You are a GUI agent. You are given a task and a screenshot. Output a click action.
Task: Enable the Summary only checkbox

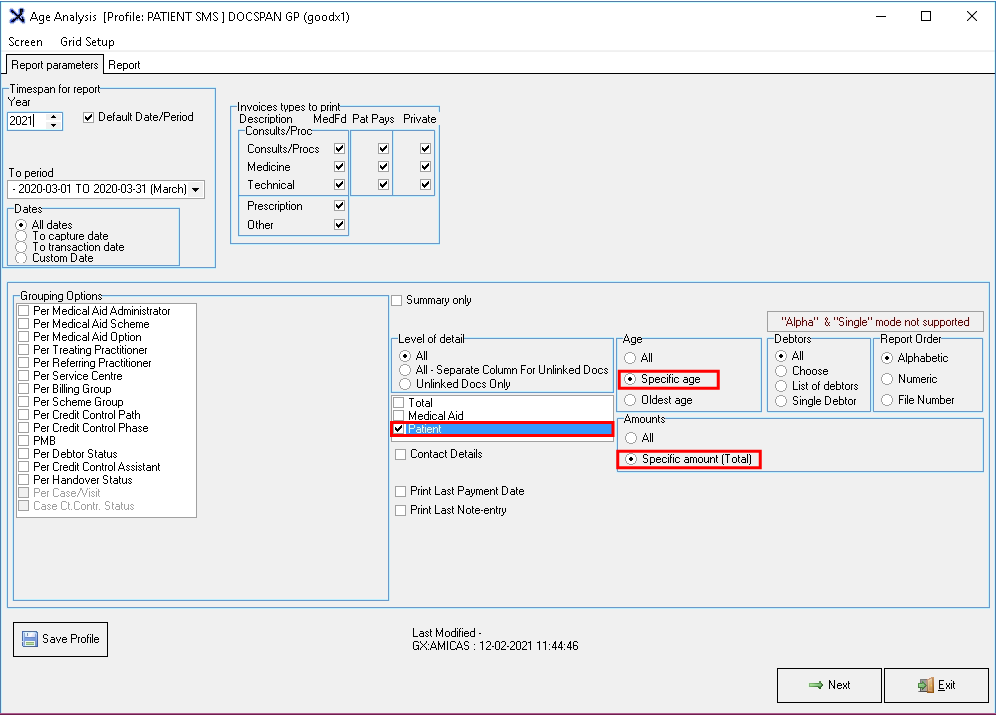tap(397, 300)
